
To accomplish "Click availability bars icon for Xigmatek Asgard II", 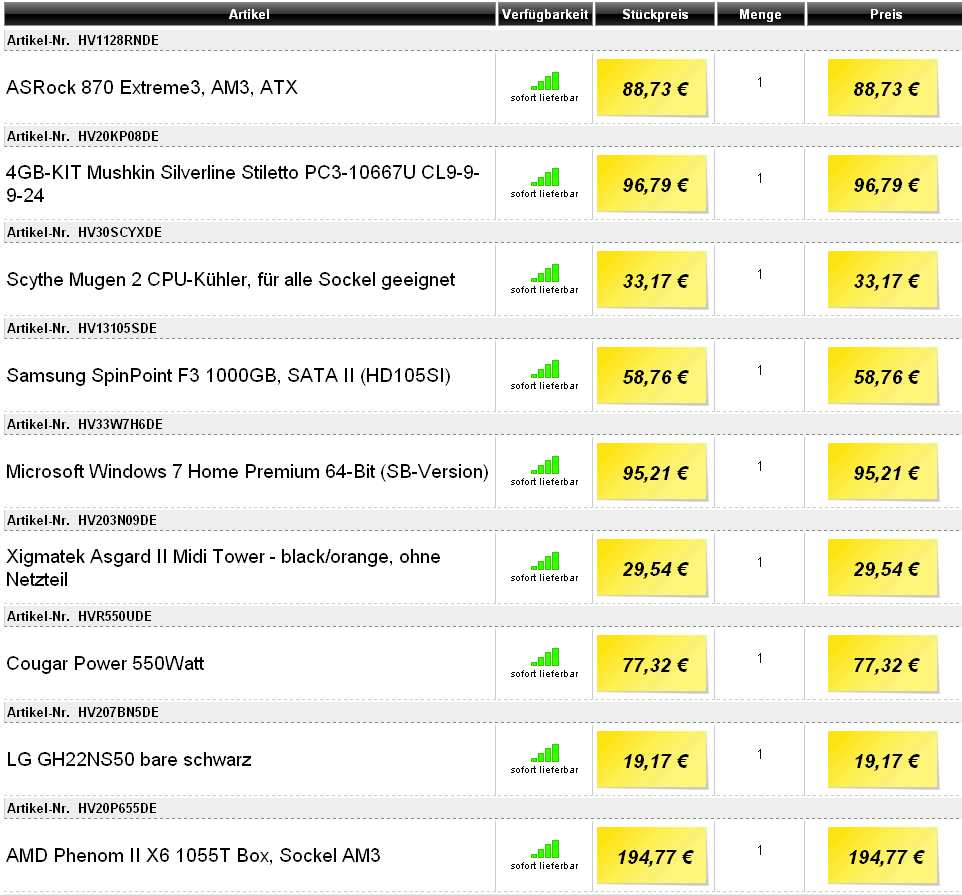I will [545, 561].
